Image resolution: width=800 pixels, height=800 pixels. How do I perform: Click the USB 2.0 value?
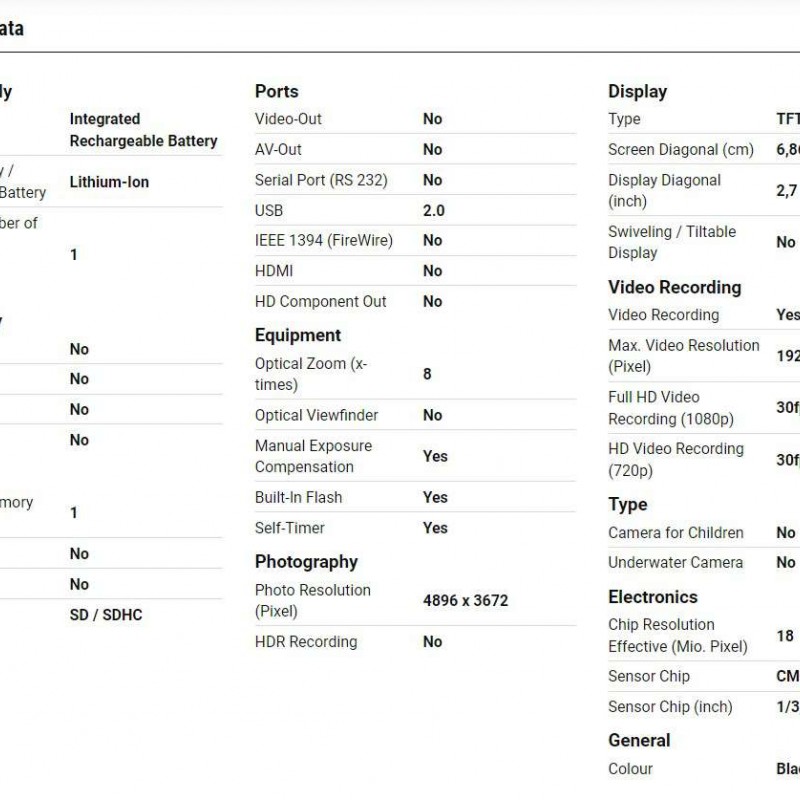434,210
